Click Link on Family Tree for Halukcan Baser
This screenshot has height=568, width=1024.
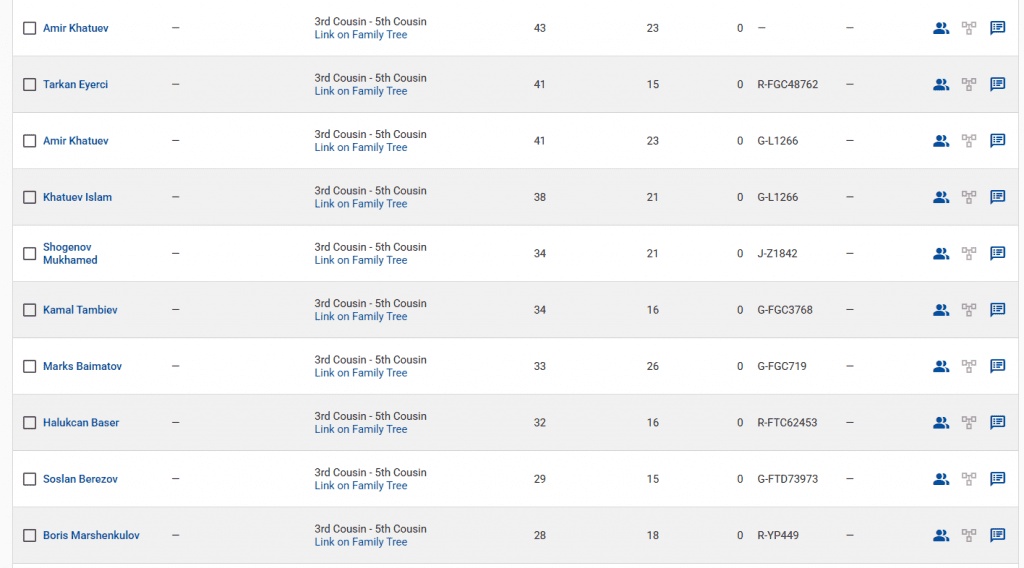click(360, 430)
